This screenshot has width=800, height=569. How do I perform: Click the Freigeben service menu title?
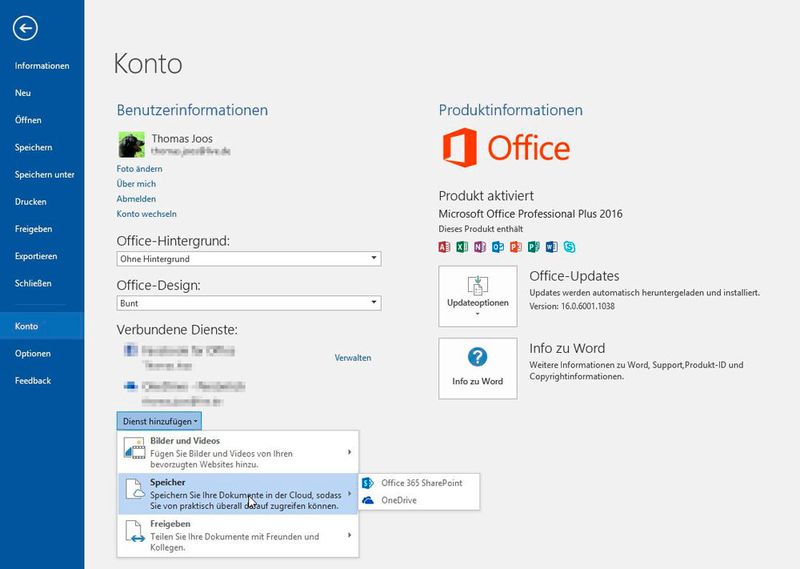tap(170, 524)
